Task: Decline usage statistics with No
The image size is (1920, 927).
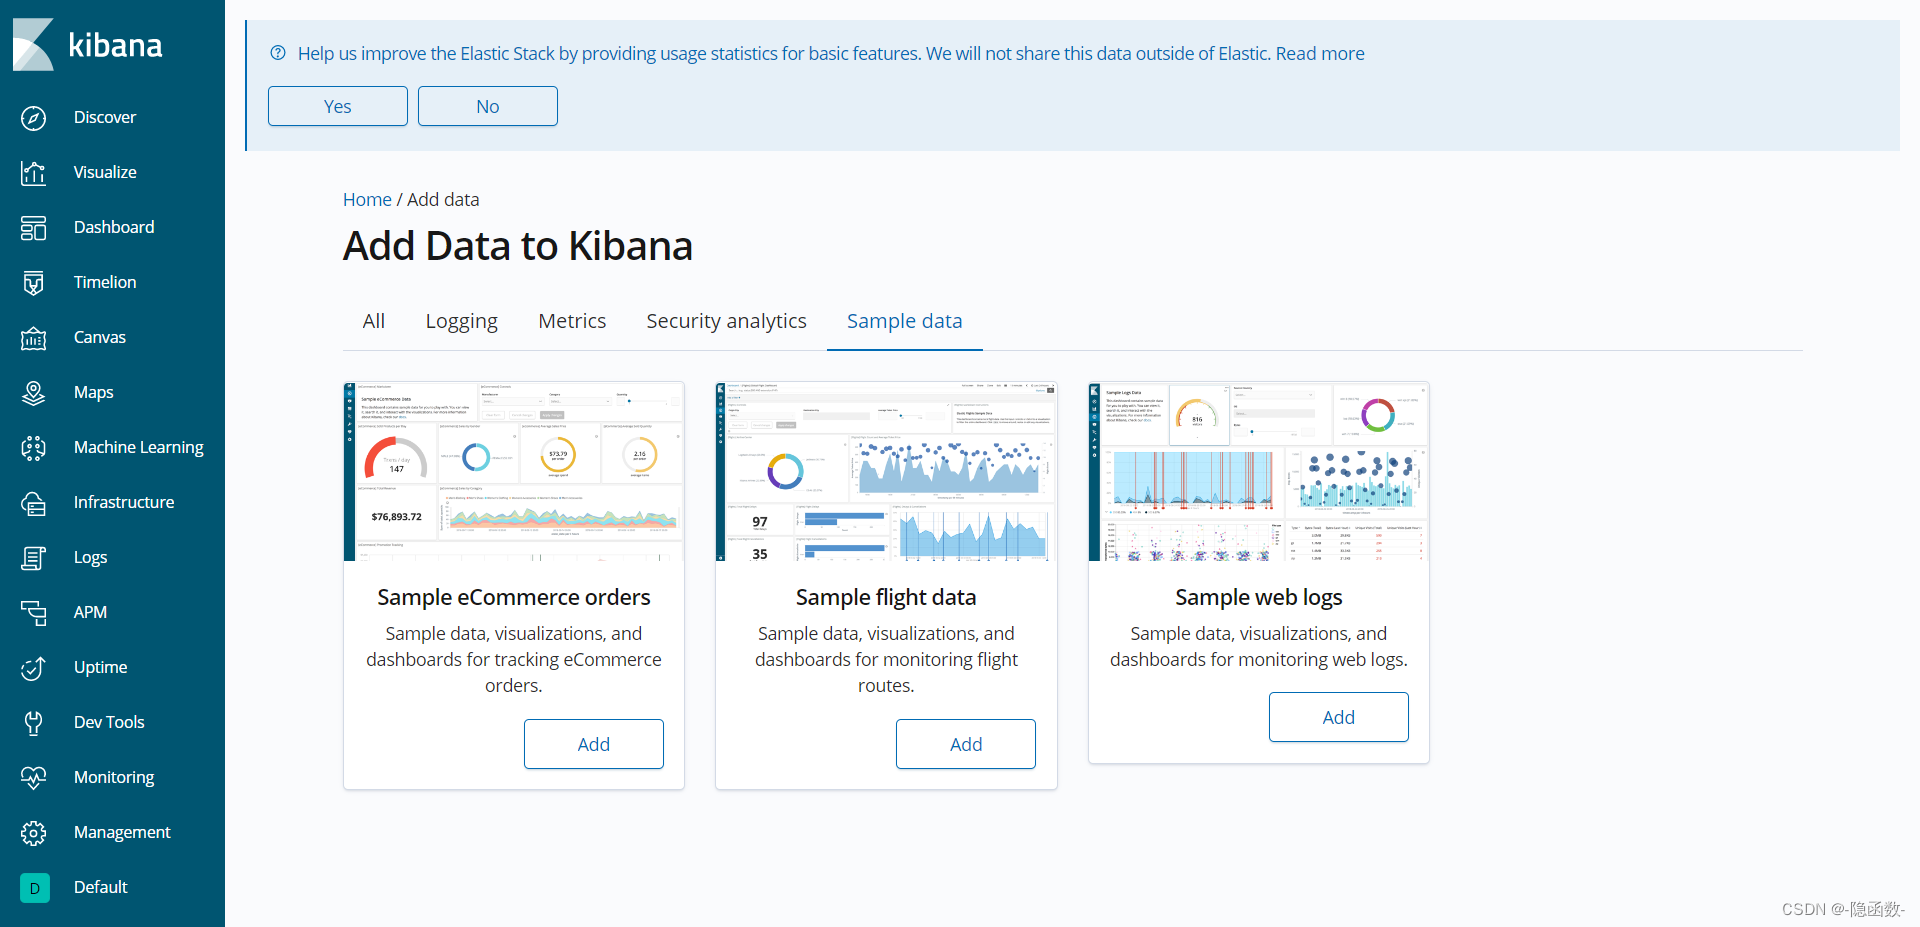Action: 487,106
